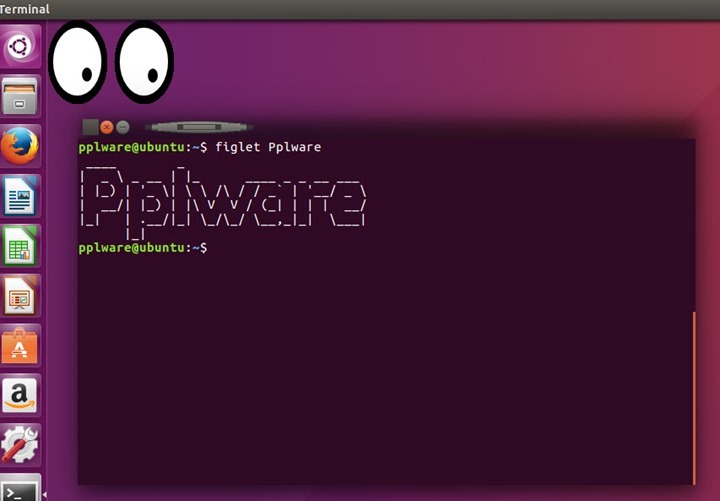Click the grey square left of the close button
Screen dimensions: 720x501
tap(90, 127)
